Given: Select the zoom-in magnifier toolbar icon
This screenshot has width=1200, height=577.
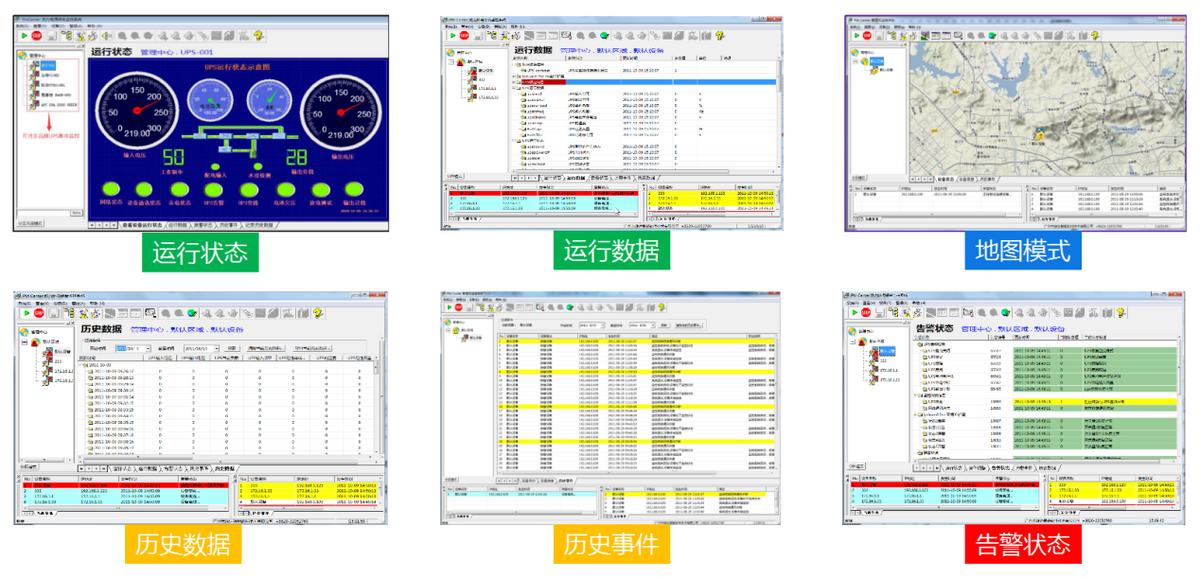Looking at the screenshot, I should point(580,36).
